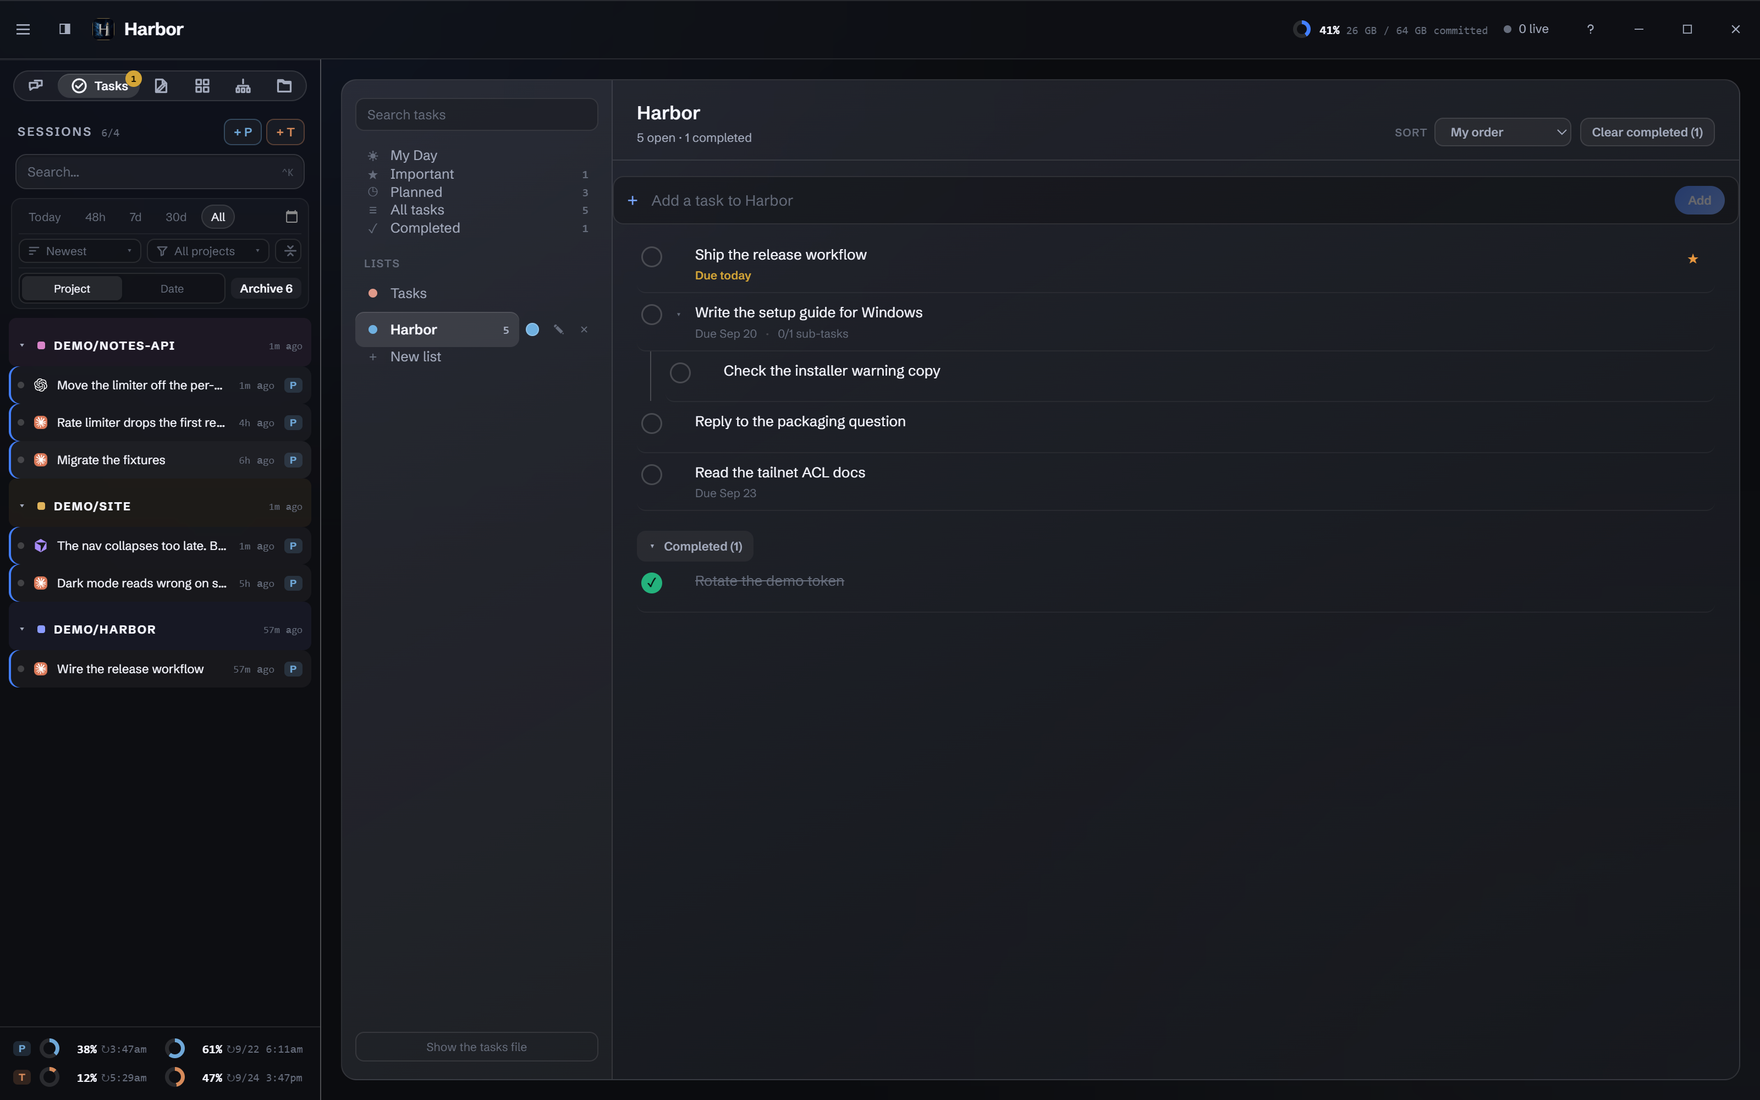The width and height of the screenshot is (1760, 1100).
Task: Uncheck Rotate the demo token
Action: coord(652,583)
